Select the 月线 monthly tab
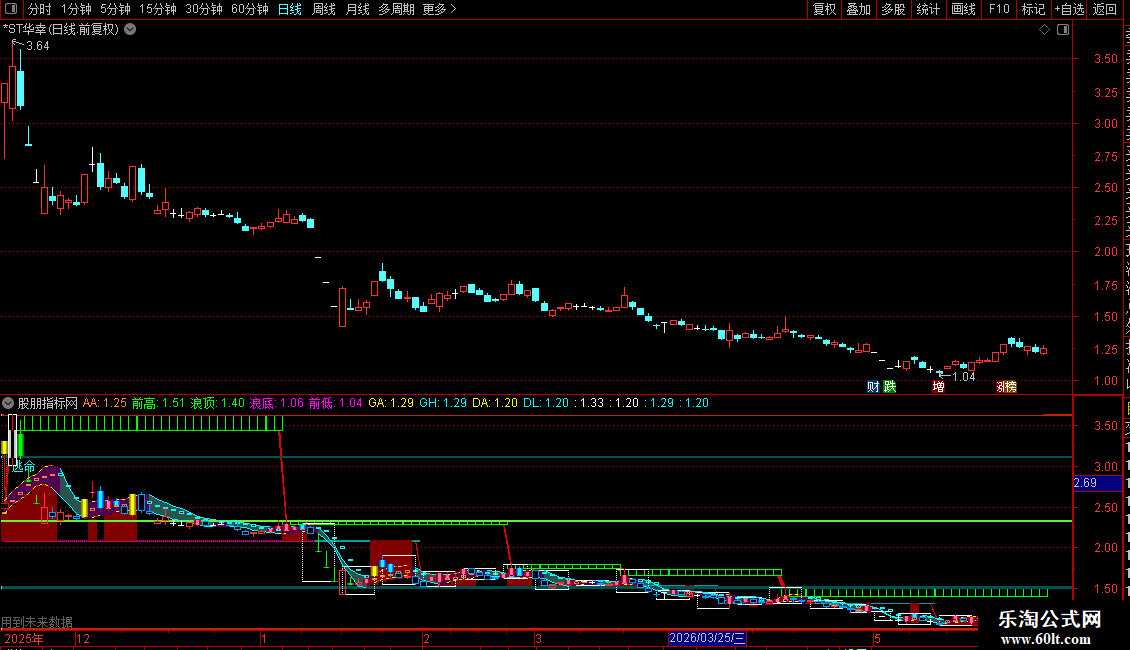The width and height of the screenshot is (1130, 650). click(357, 9)
